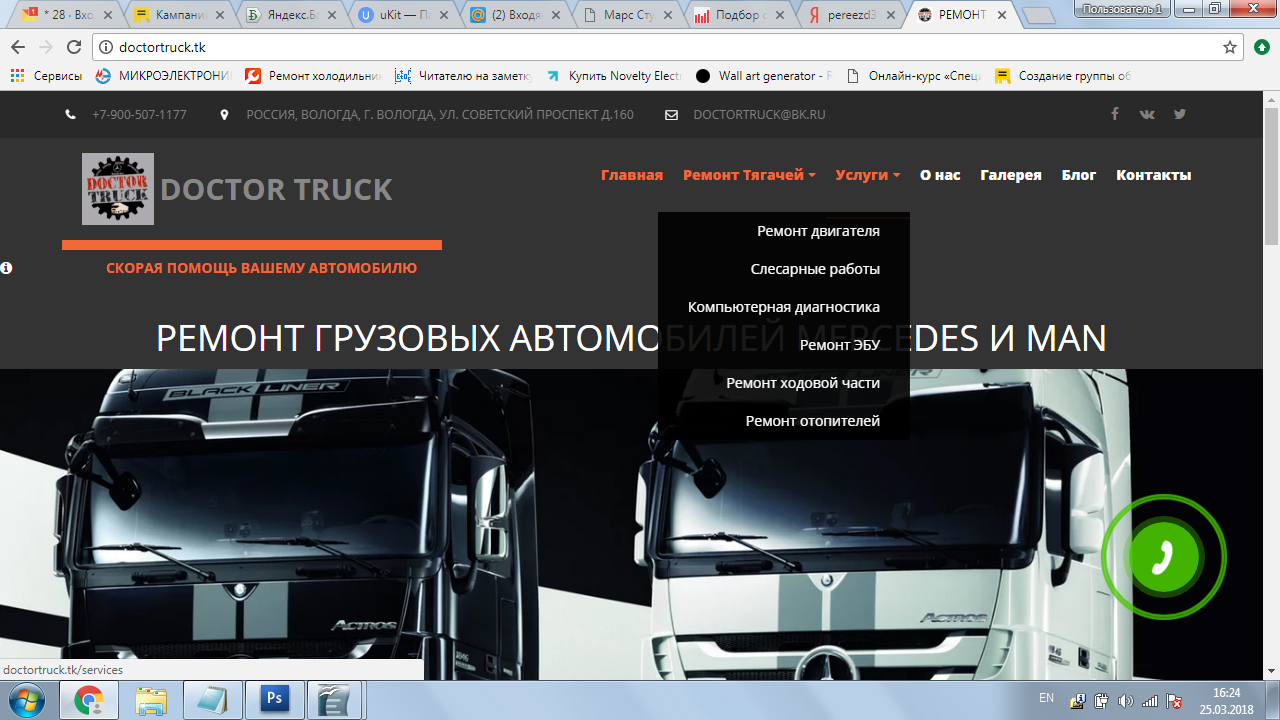Open the Онлайн-курс «Спец bookmark
Viewport: 1280px width, 720px height.
point(914,76)
